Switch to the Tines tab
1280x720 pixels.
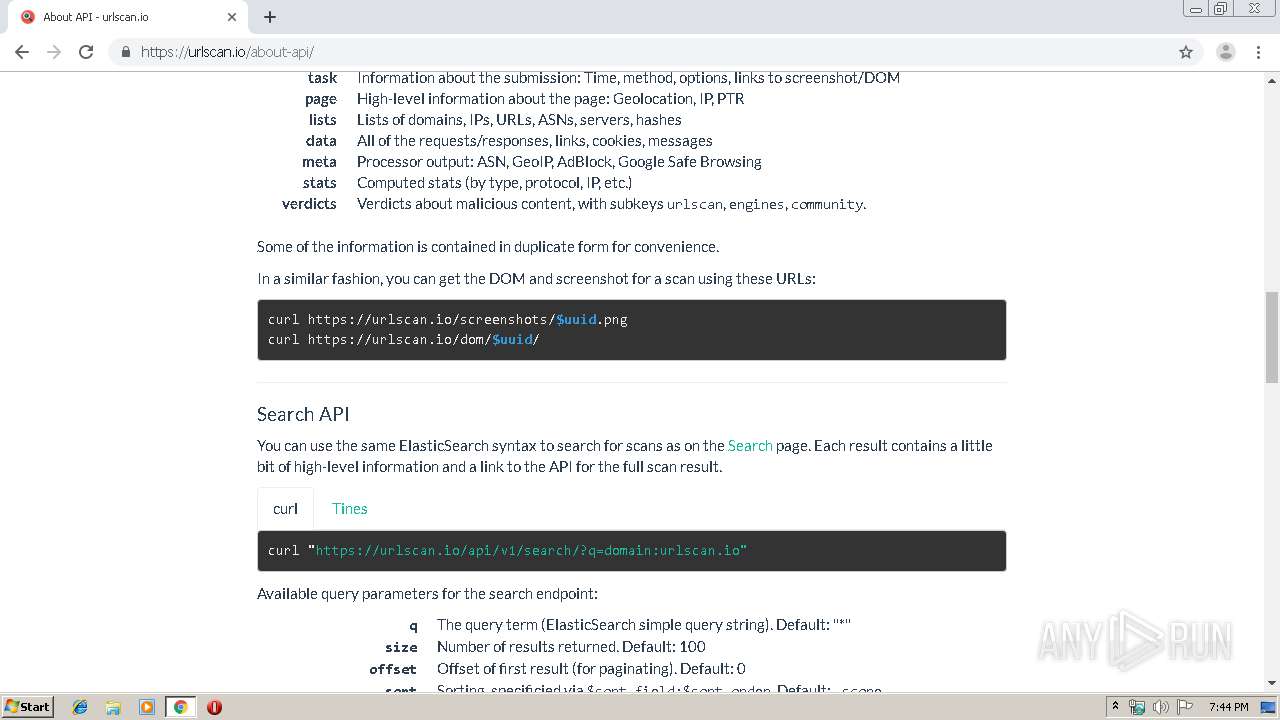click(x=350, y=509)
